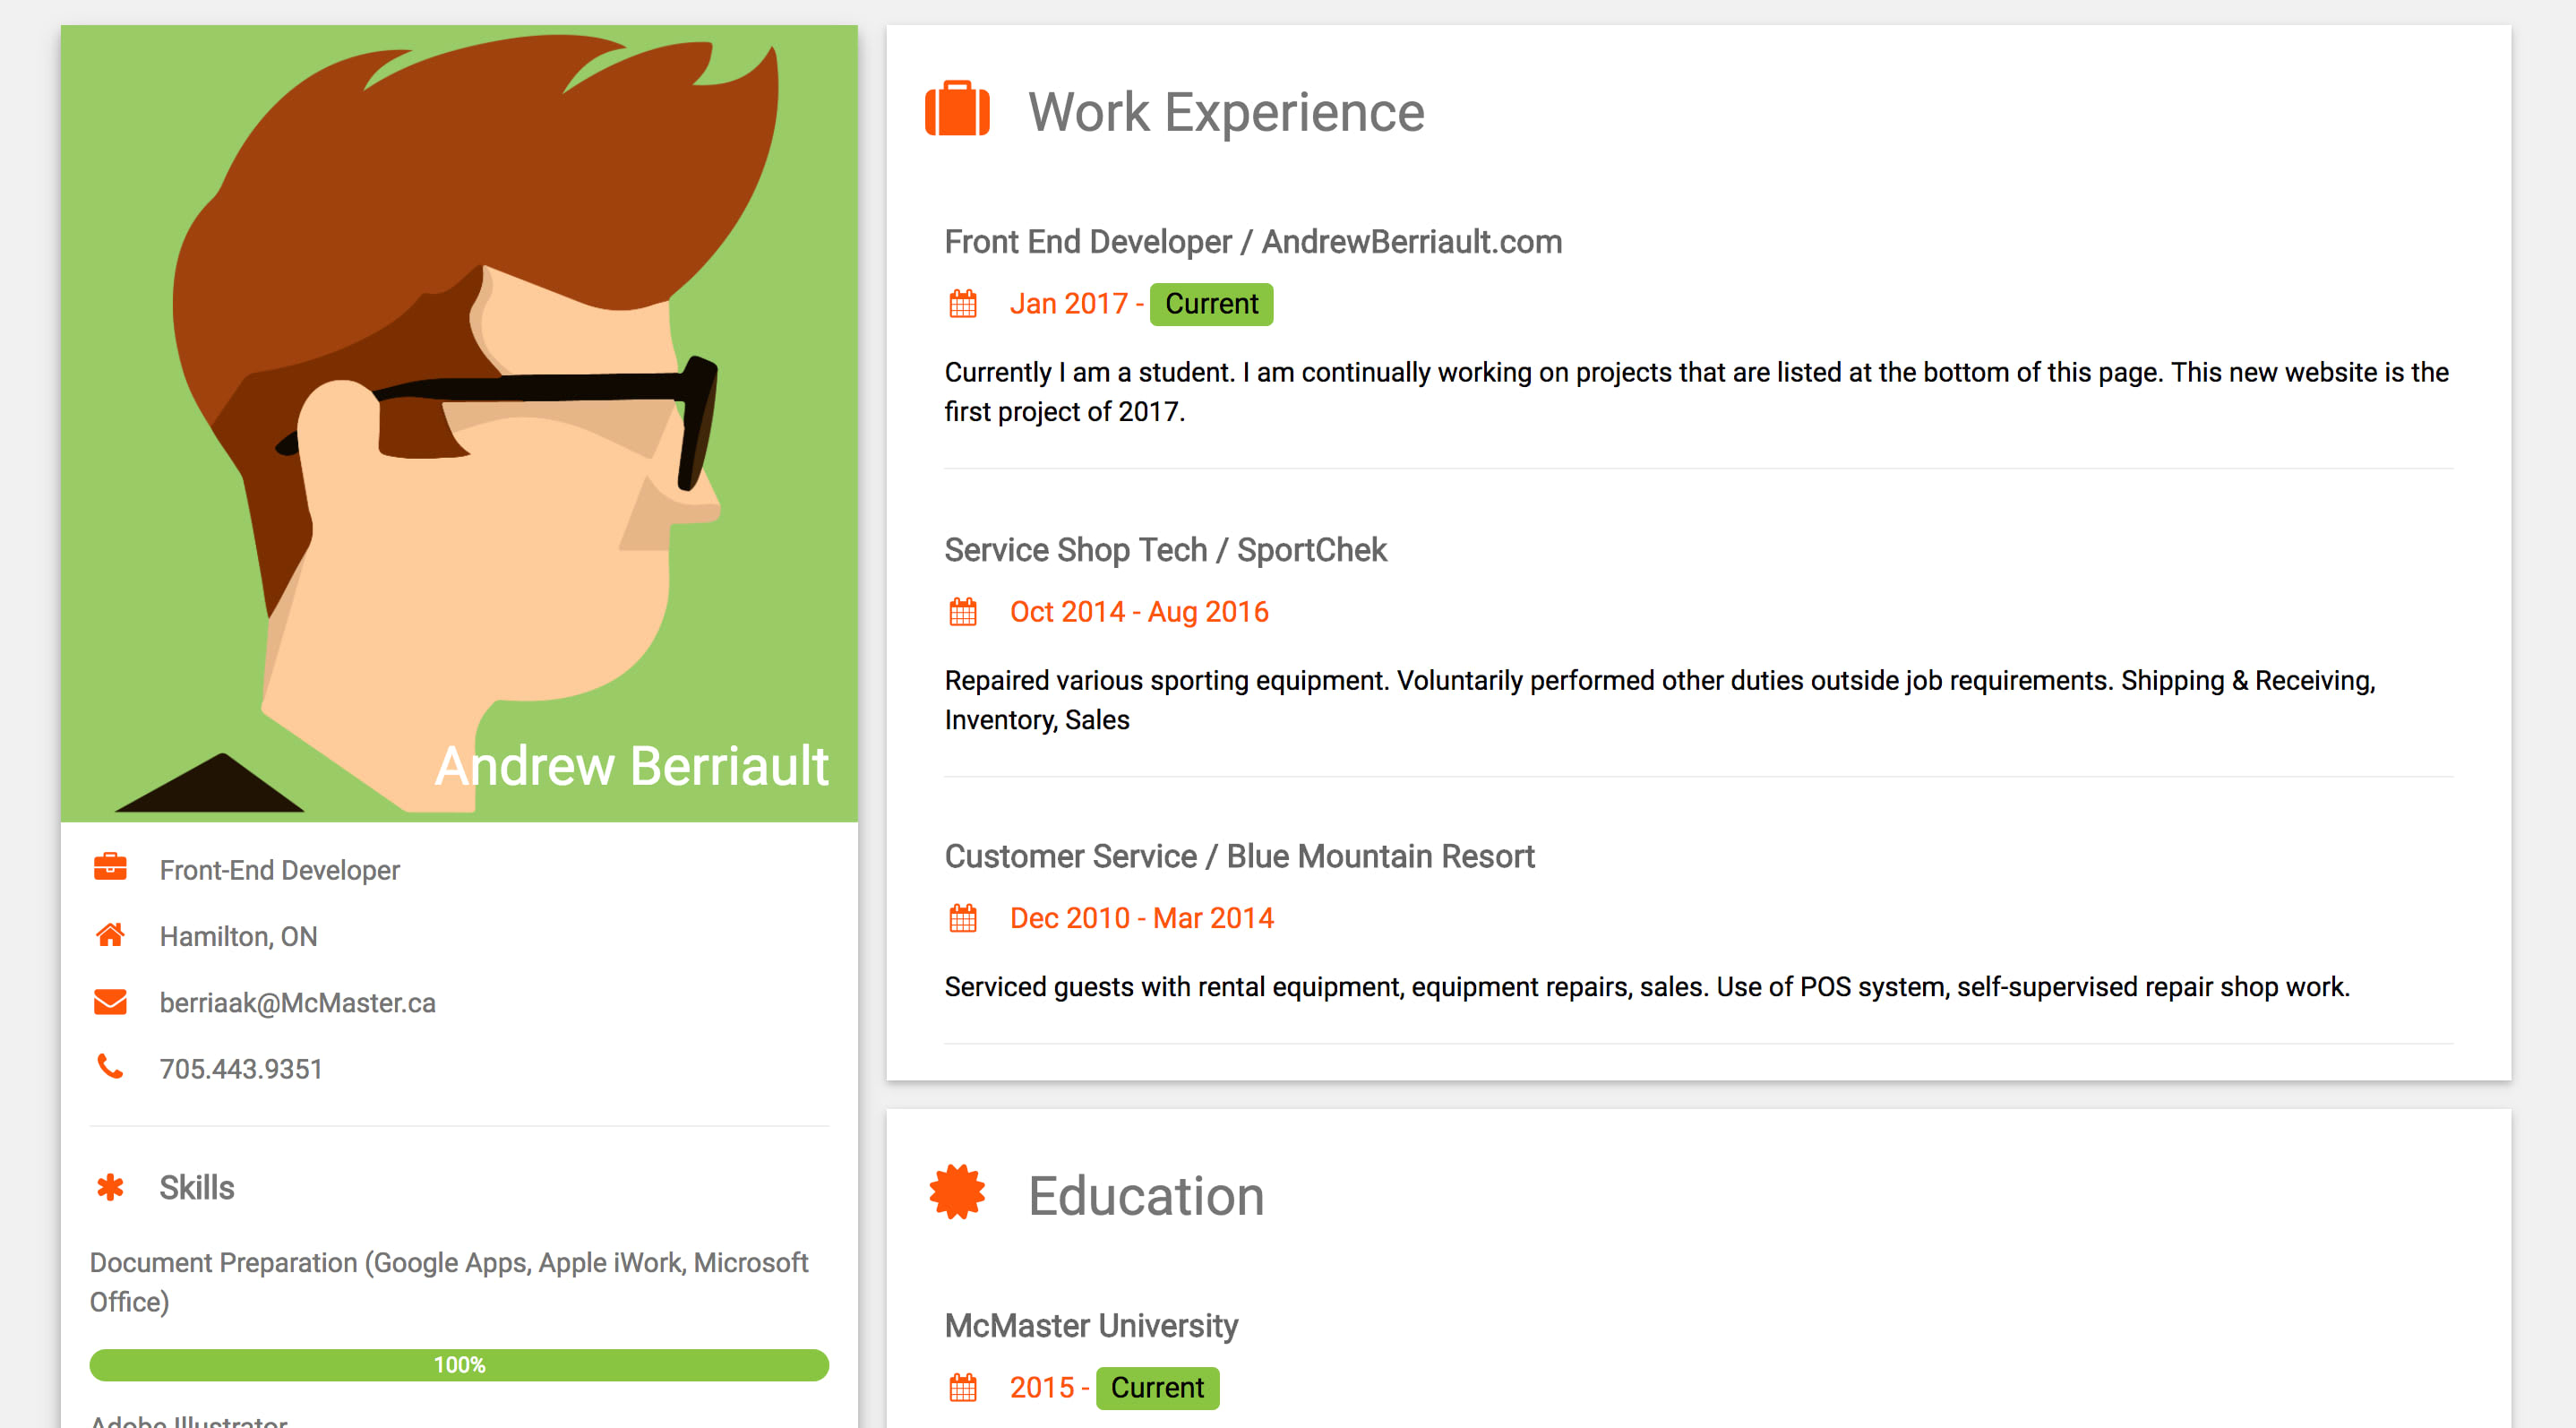Image resolution: width=2576 pixels, height=1428 pixels.
Task: Click the home icon beside Hamilton, ON
Action: pos(110,935)
